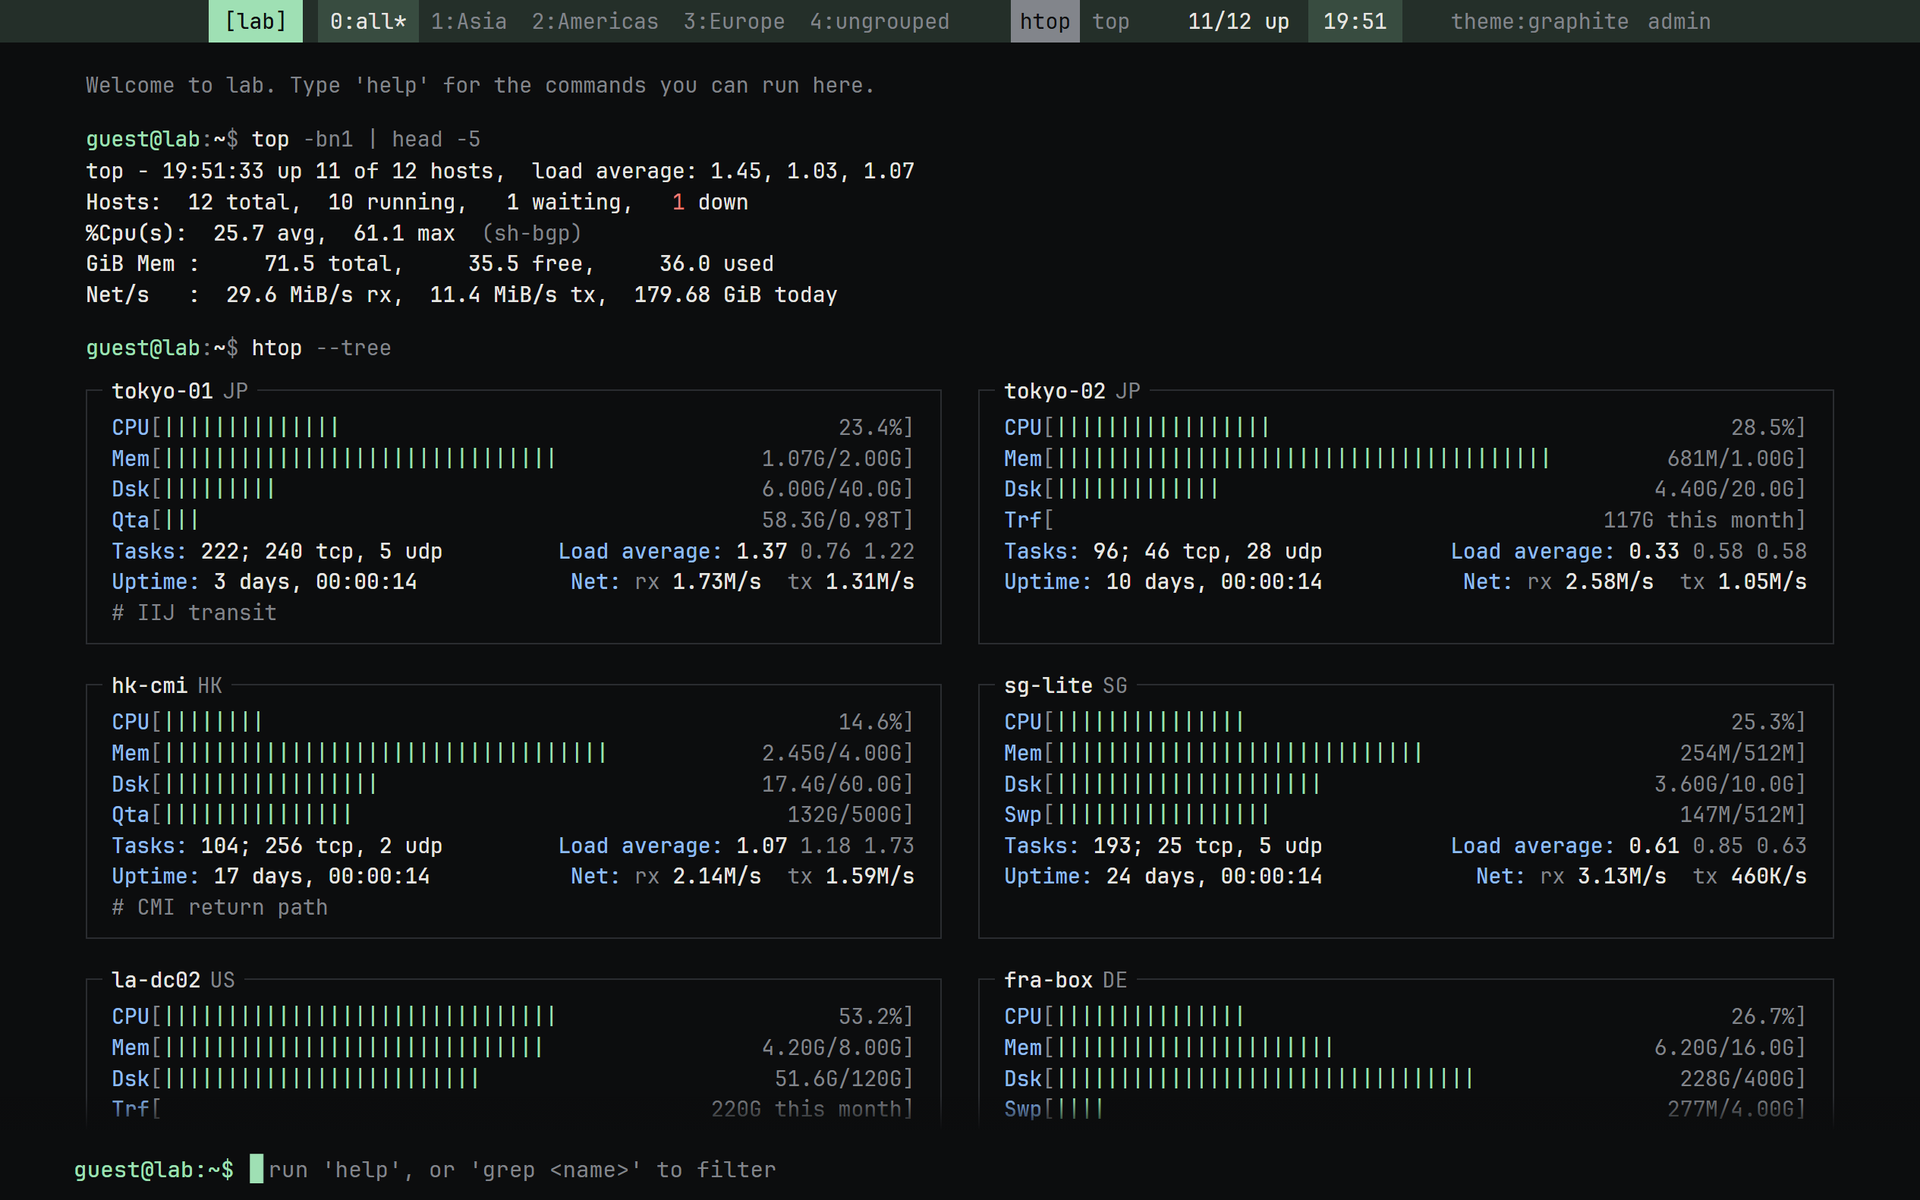Click the '# CMI return path' comment
Screen dimensions: 1920x1200
[x=220, y=908]
